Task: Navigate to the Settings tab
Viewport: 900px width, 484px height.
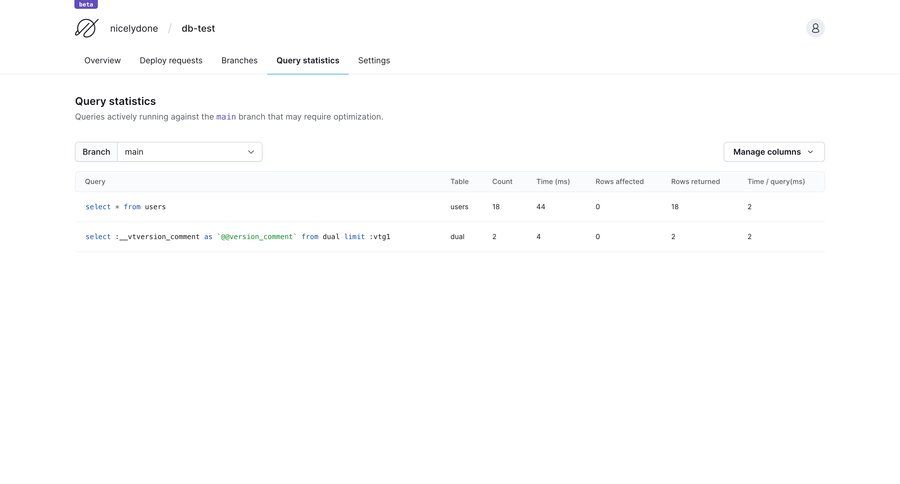Action: [374, 60]
